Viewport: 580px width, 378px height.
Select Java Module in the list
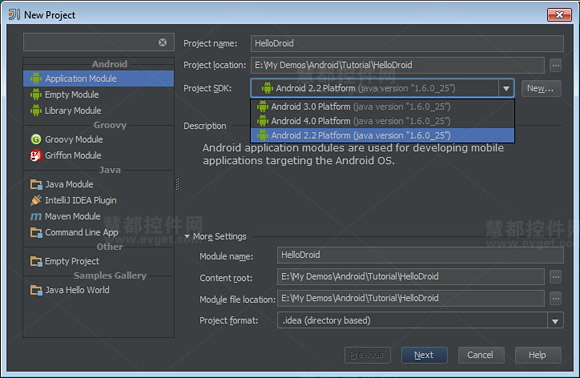click(98, 184)
